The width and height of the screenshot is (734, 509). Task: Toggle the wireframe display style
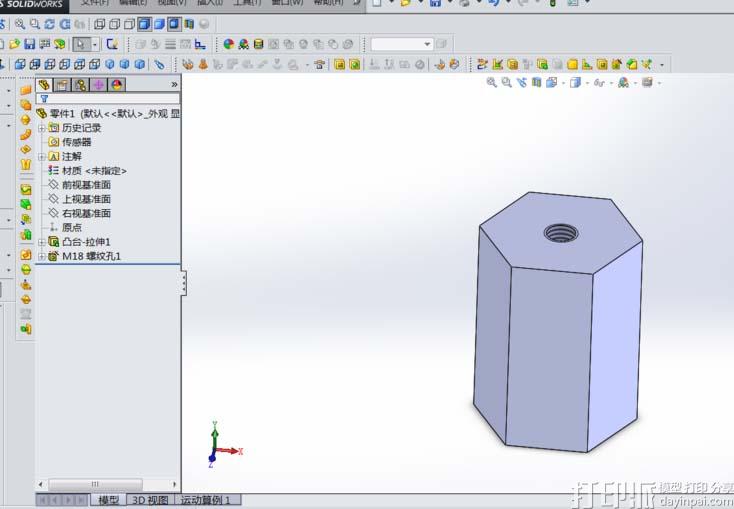[100, 23]
